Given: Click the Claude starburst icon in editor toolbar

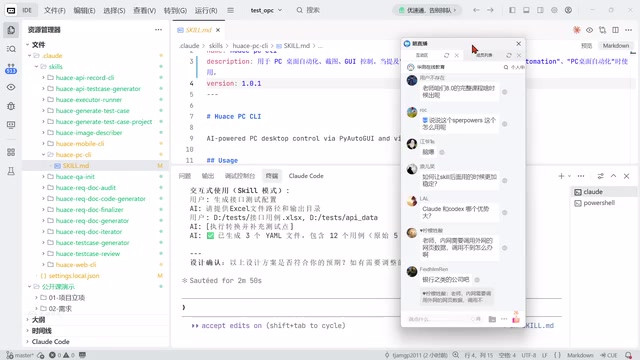Looking at the screenshot, I should tap(577, 30).
